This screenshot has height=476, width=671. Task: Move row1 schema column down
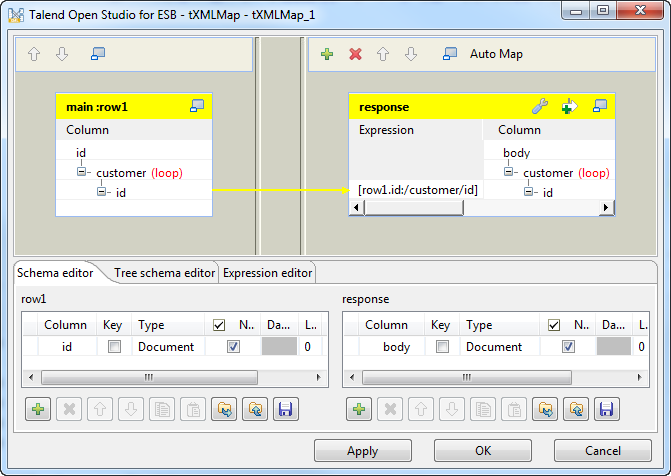point(131,409)
